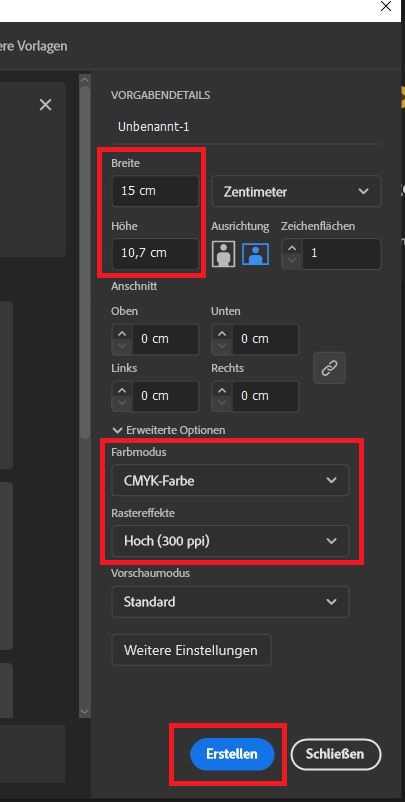Increase Zeichenflächen count with up arrow
The height and width of the screenshot is (802, 405).
[x=292, y=248]
